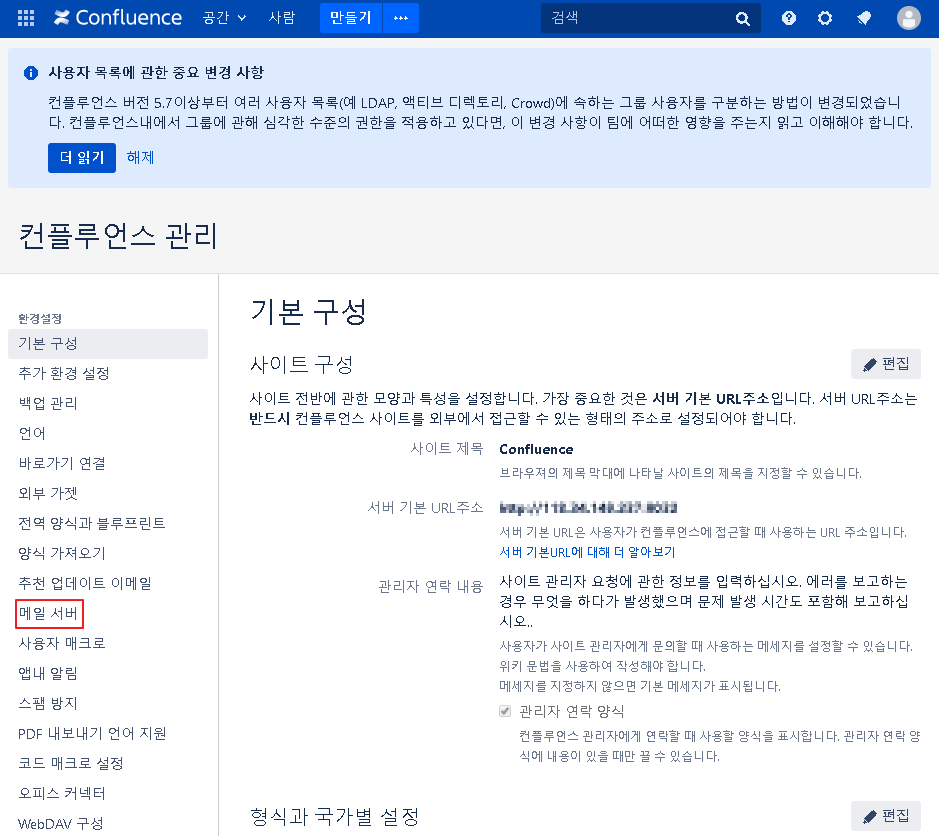Click the 만들기 create button
Viewport: 939px width, 836px height.
pyautogui.click(x=351, y=18)
